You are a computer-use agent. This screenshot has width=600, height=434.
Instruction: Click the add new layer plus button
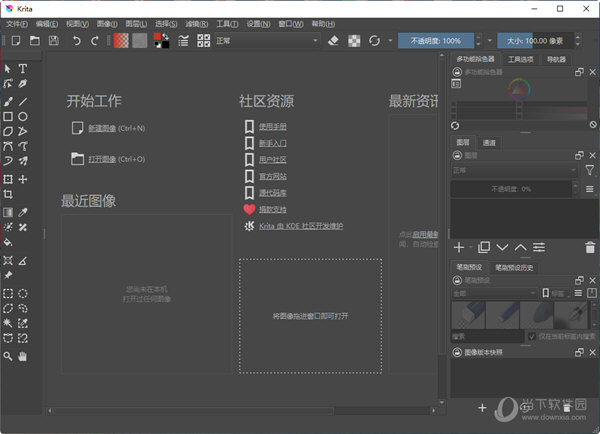point(459,248)
